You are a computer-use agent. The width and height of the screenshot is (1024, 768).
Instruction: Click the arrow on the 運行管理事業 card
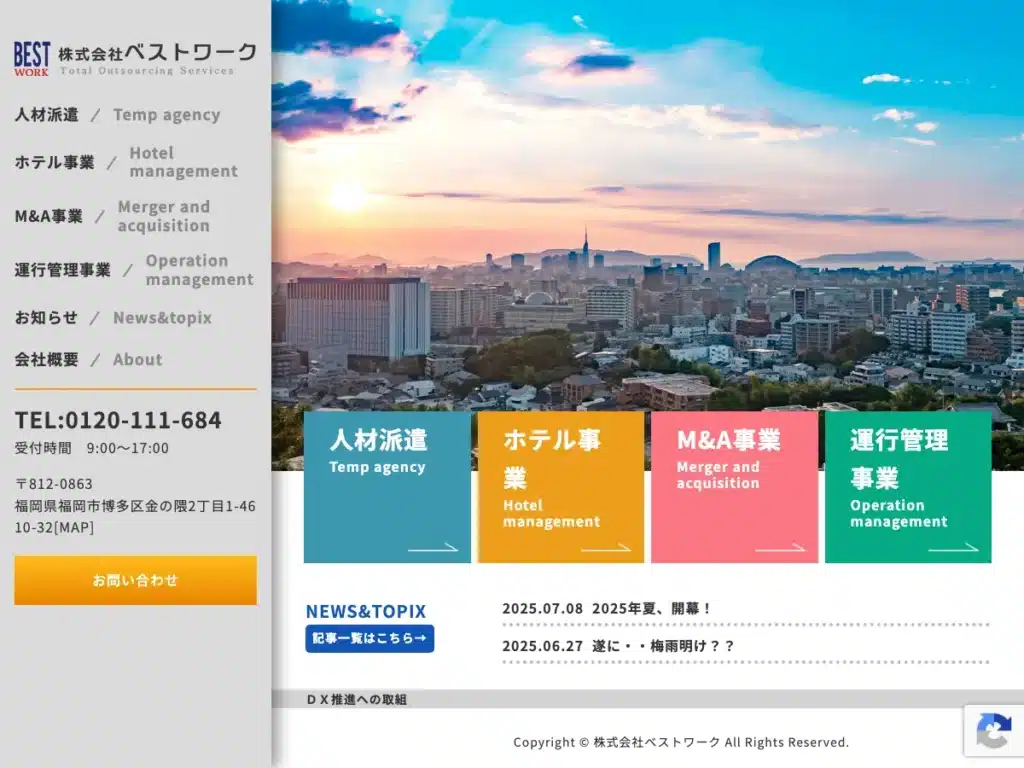953,547
